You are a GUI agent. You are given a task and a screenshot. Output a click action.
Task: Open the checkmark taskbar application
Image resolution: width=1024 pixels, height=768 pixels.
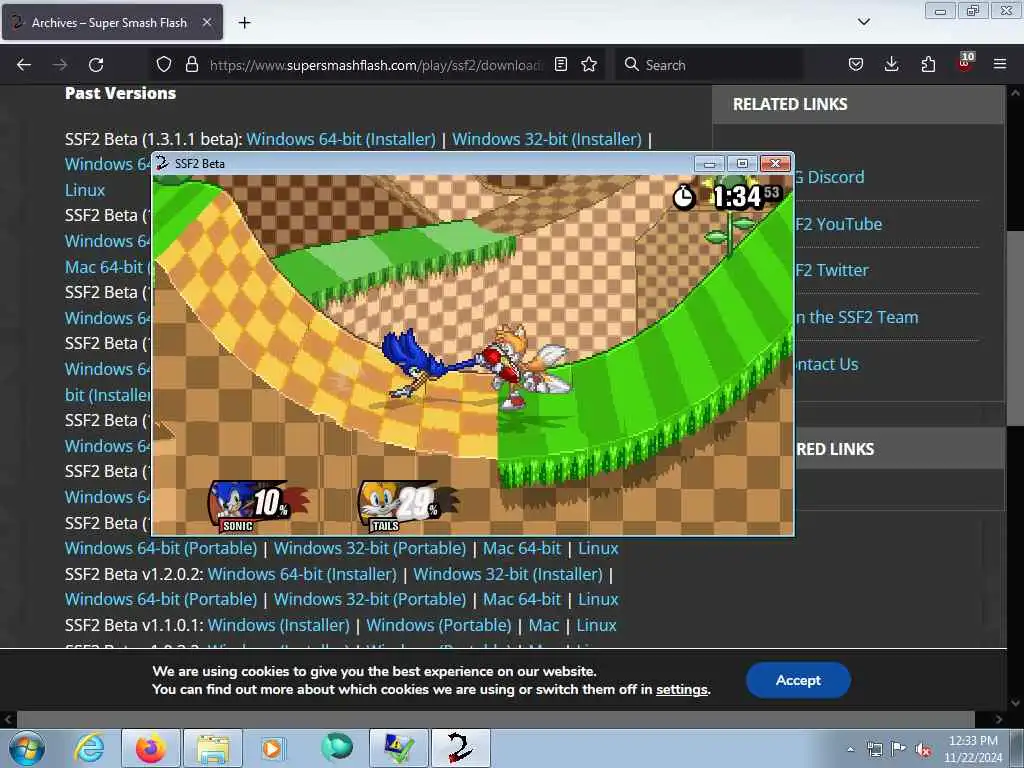[399, 748]
